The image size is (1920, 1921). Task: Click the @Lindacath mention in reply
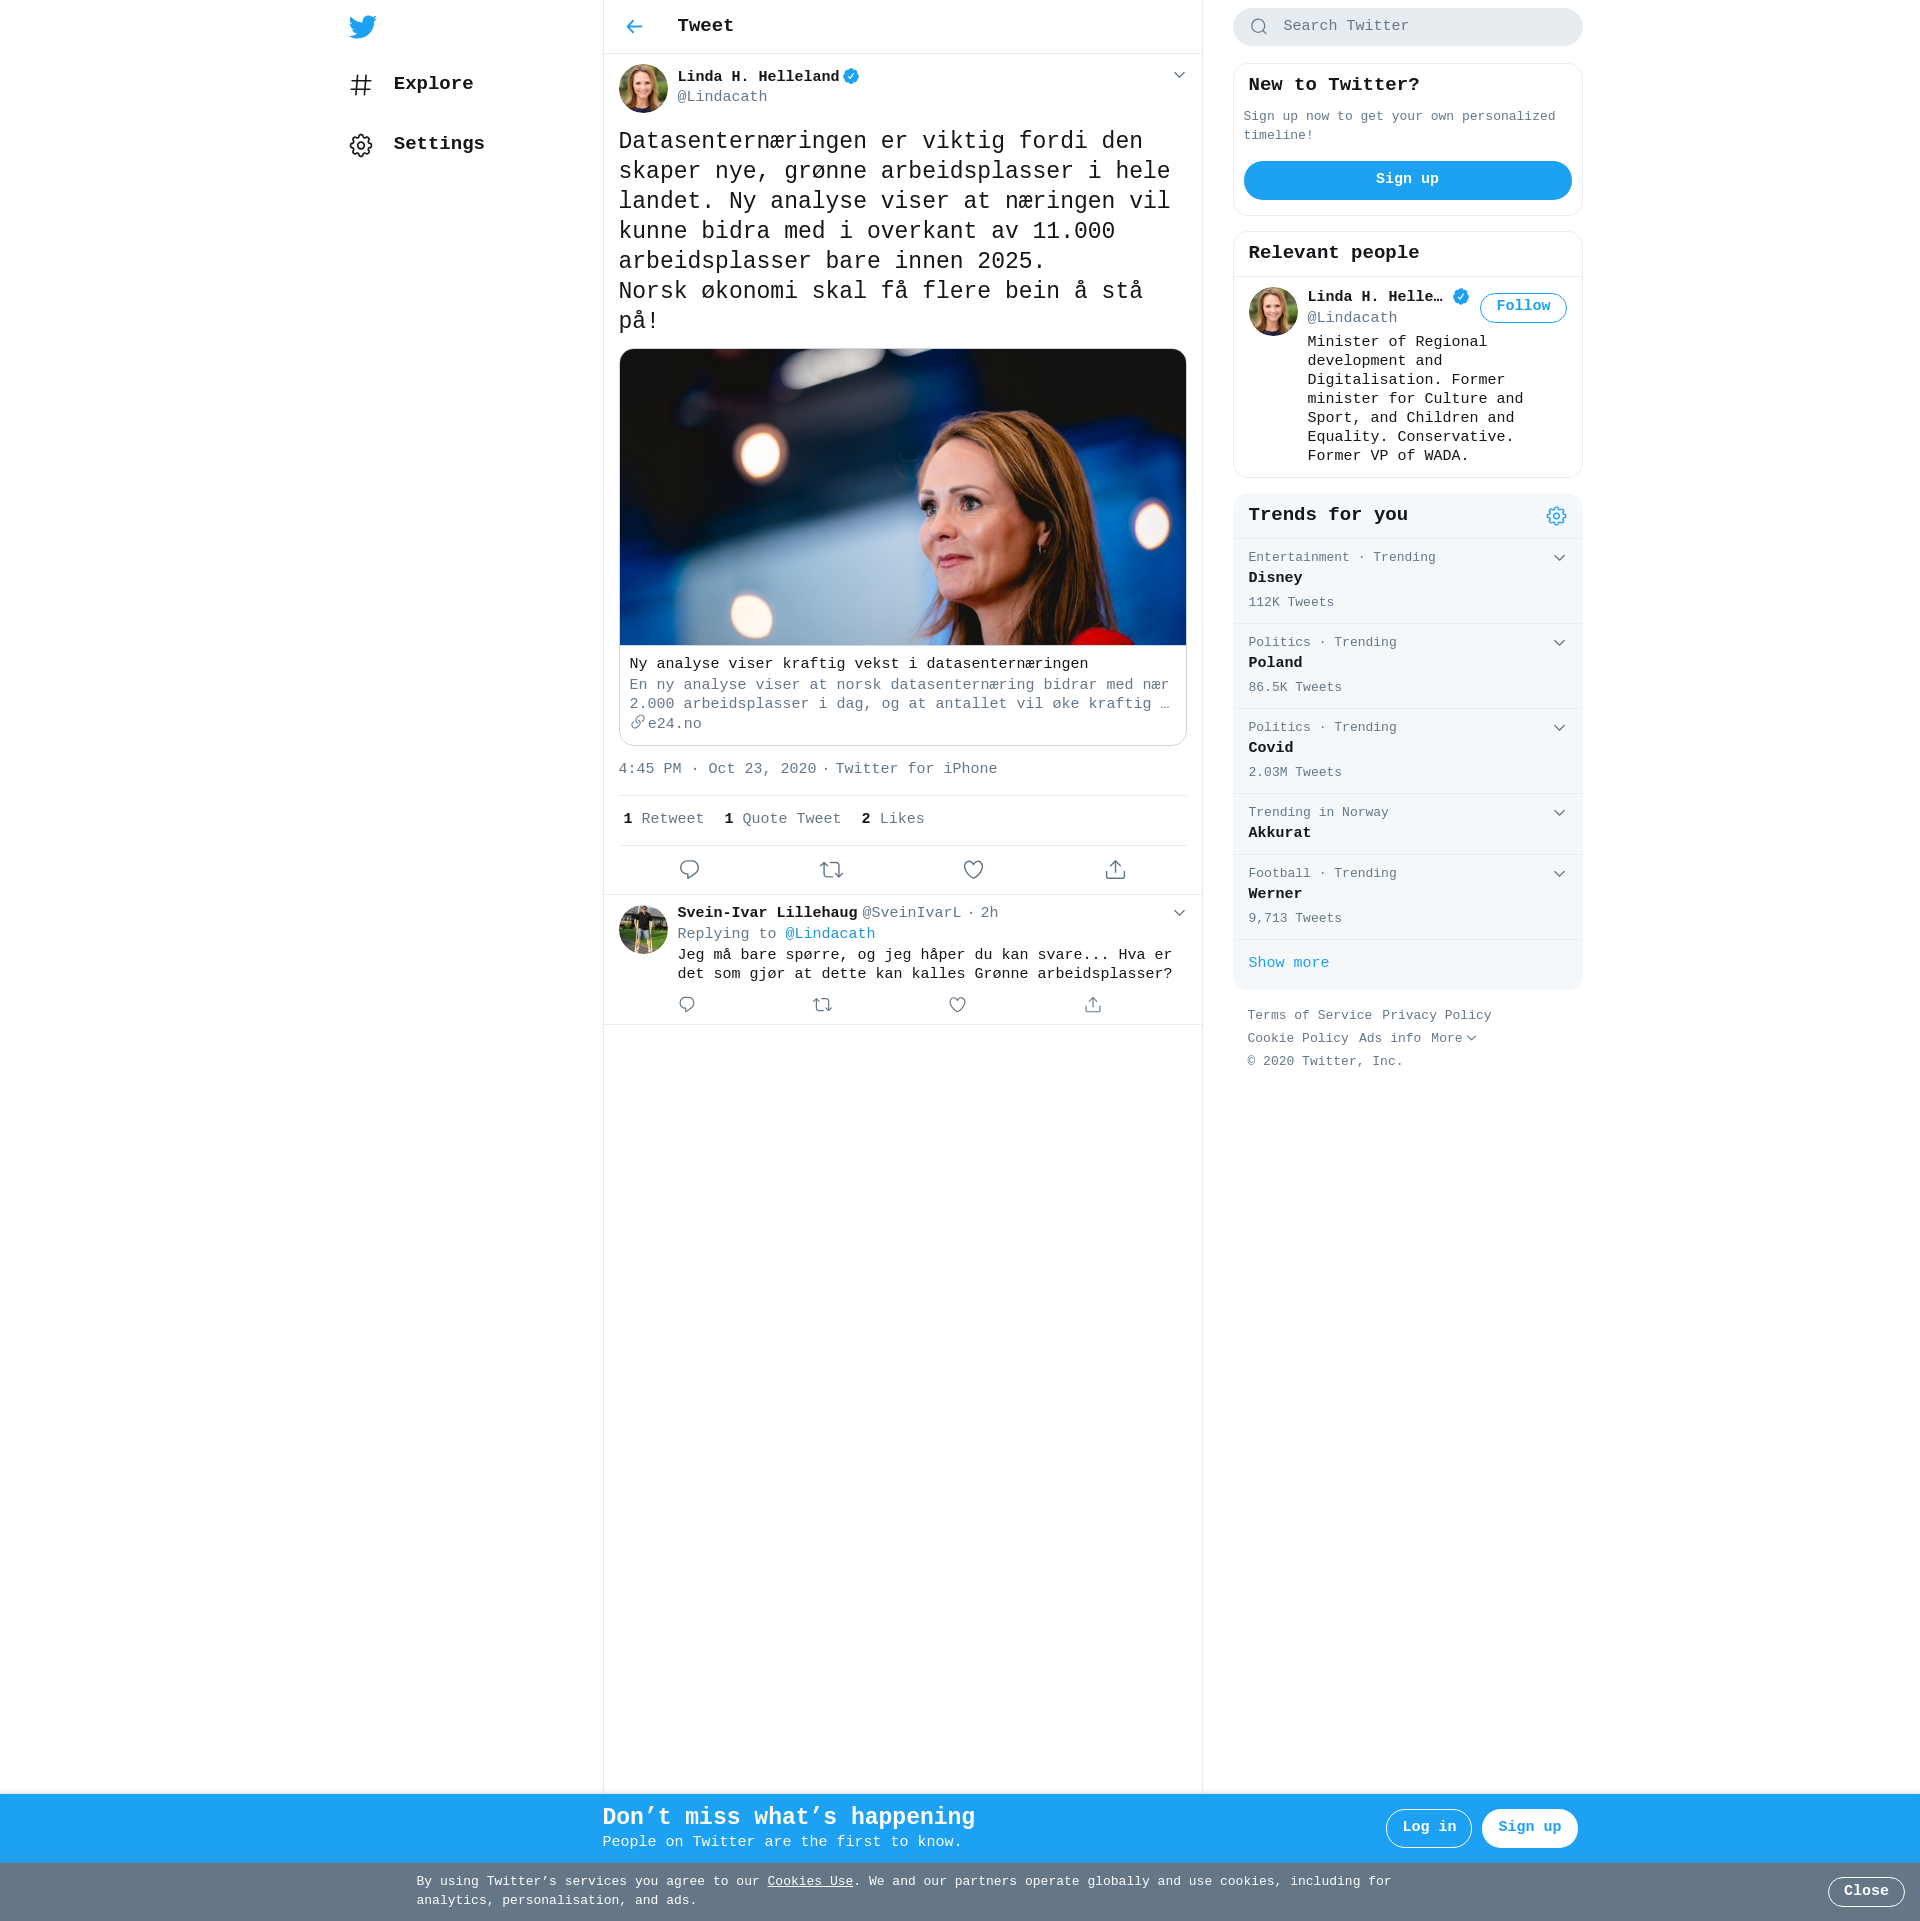pos(830,934)
